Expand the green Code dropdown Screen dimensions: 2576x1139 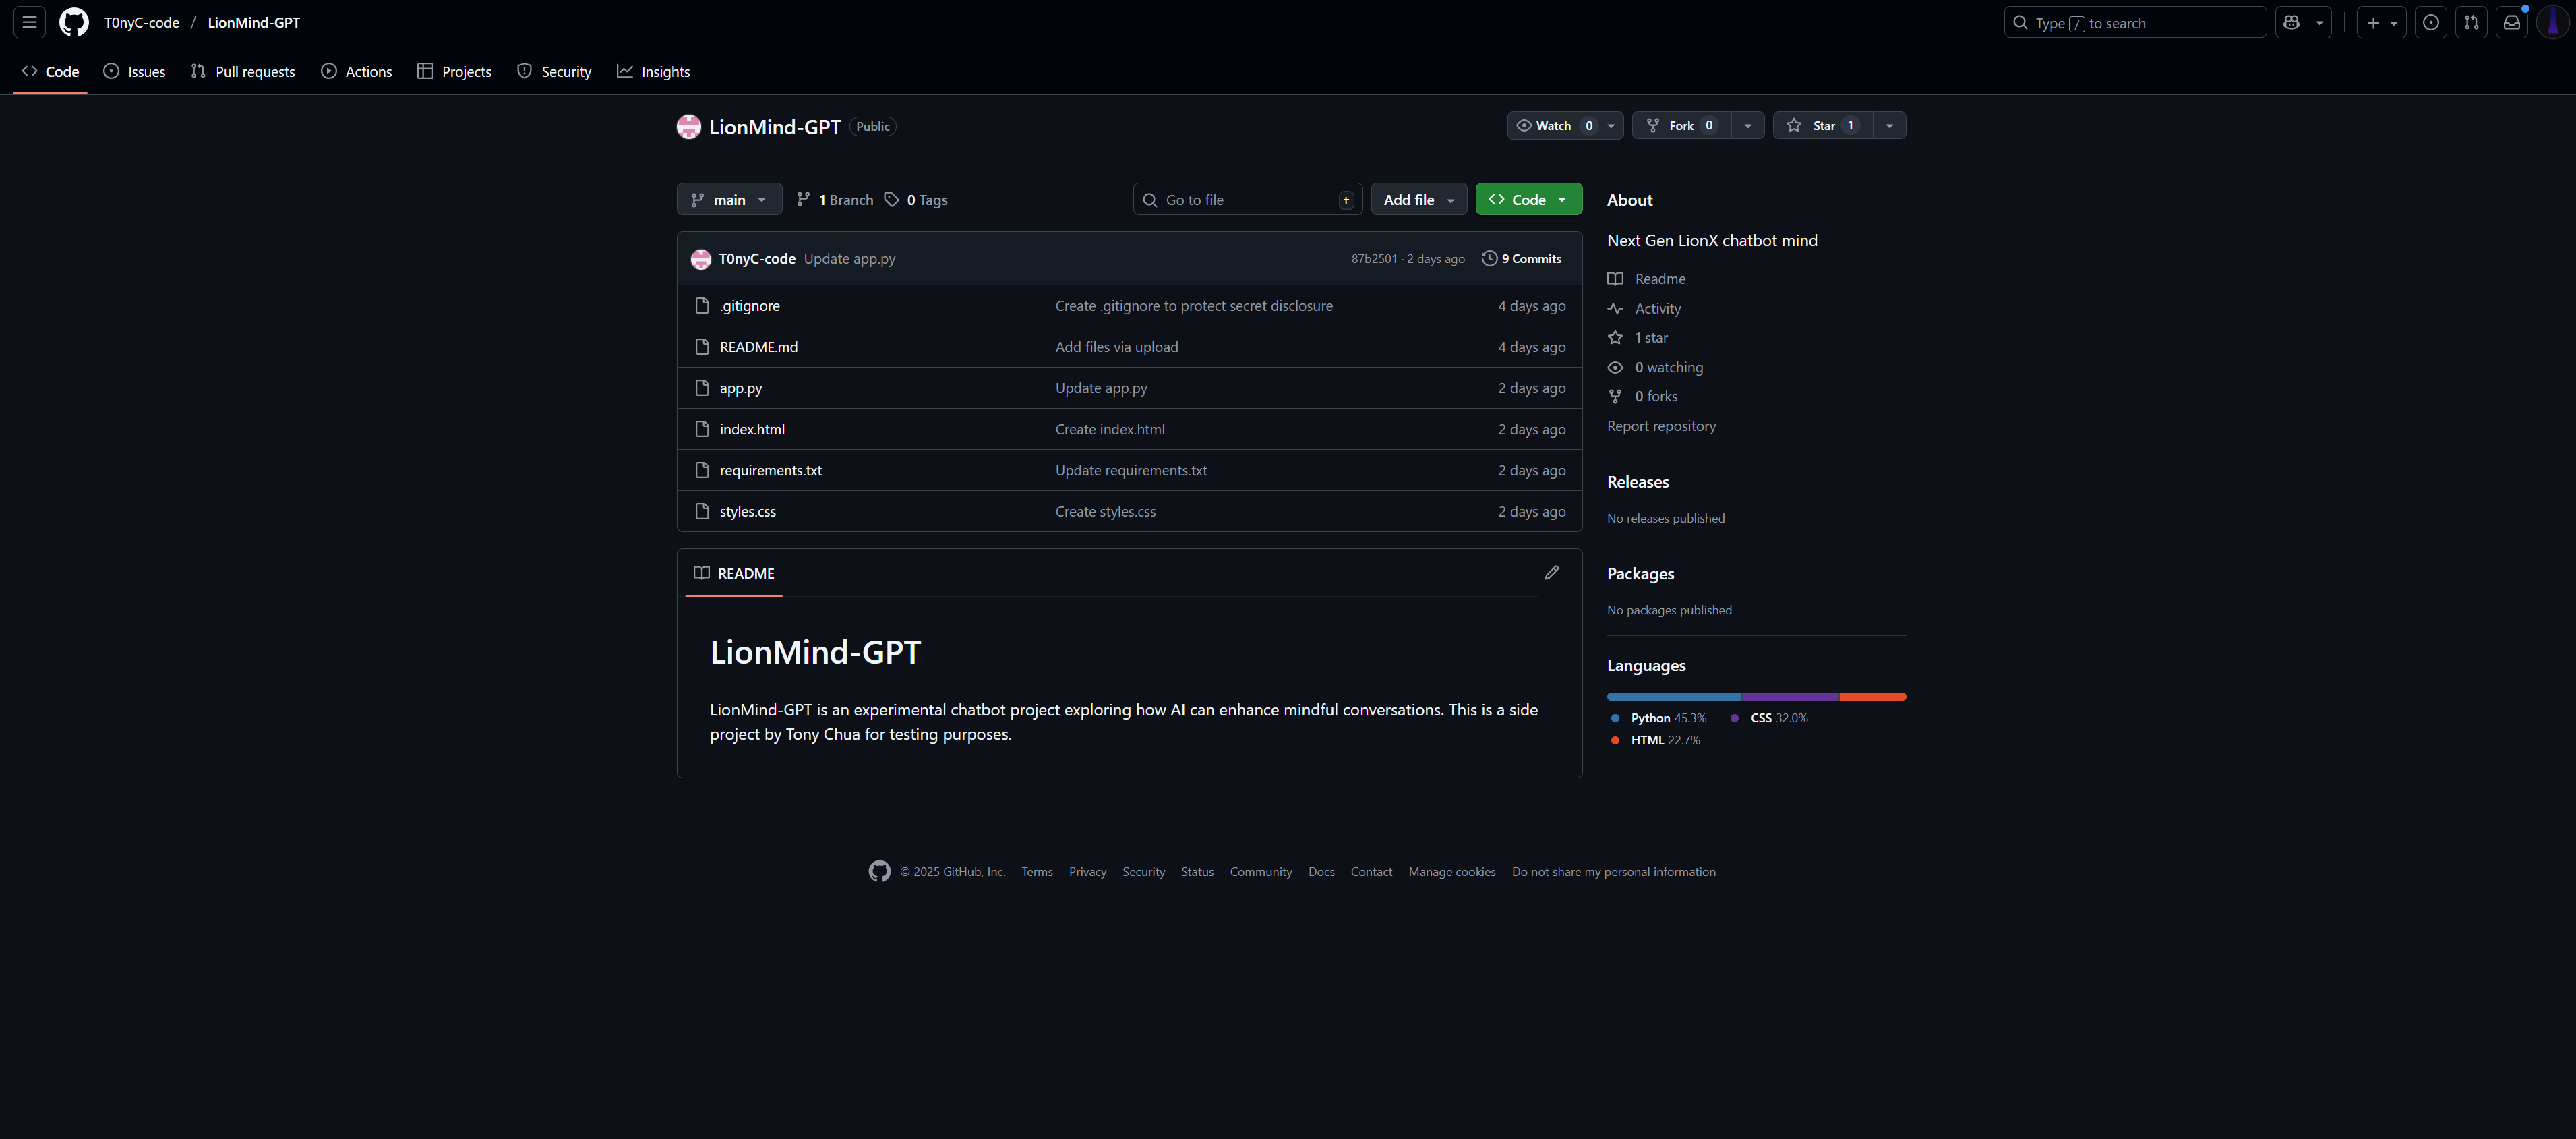click(x=1528, y=199)
